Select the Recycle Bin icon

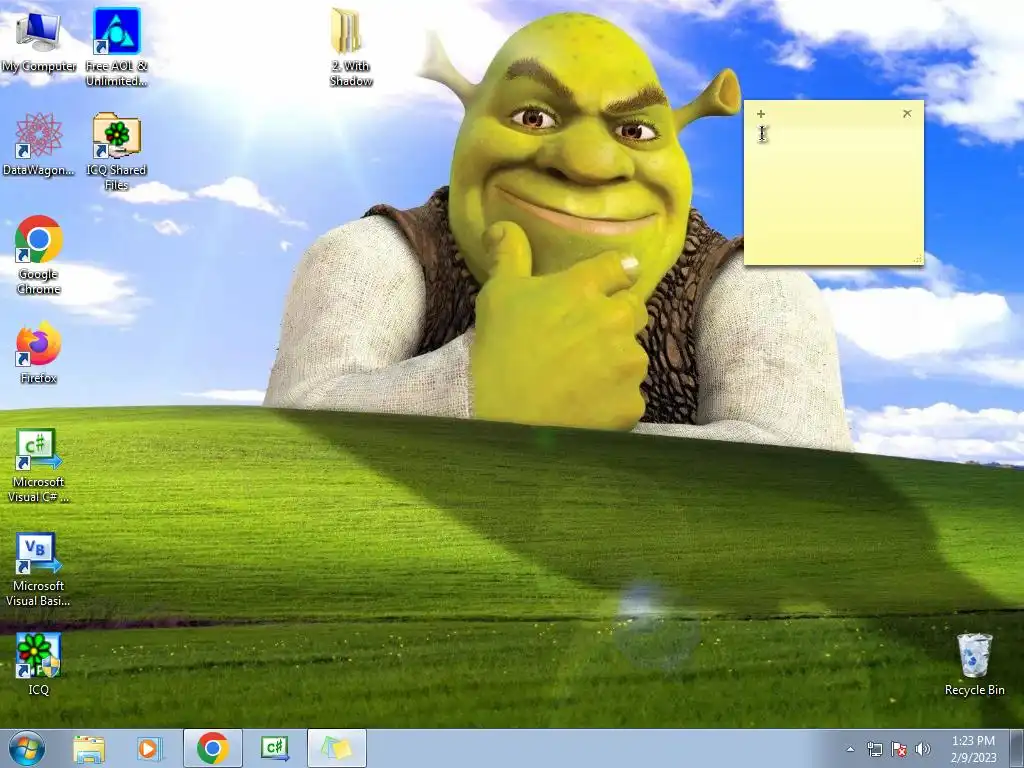click(974, 664)
